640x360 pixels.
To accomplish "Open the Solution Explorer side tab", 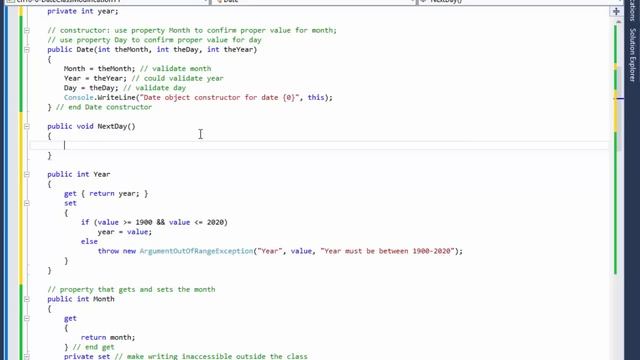I will tap(632, 55).
